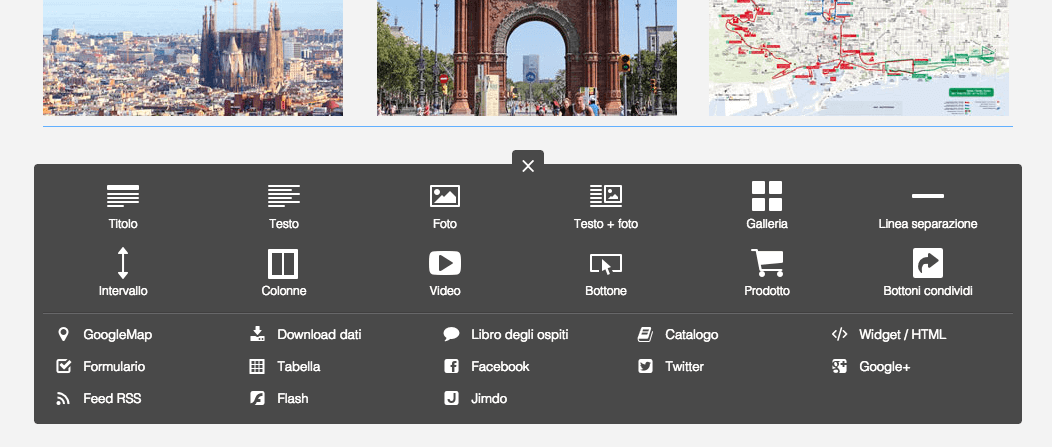The height and width of the screenshot is (447, 1052).
Task: Choose Formulario text entry
Action: pyautogui.click(x=114, y=366)
